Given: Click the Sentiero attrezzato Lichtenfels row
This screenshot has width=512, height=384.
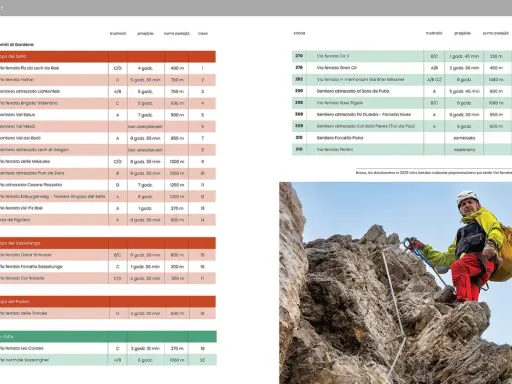Looking at the screenshot, I should pyautogui.click(x=108, y=91).
